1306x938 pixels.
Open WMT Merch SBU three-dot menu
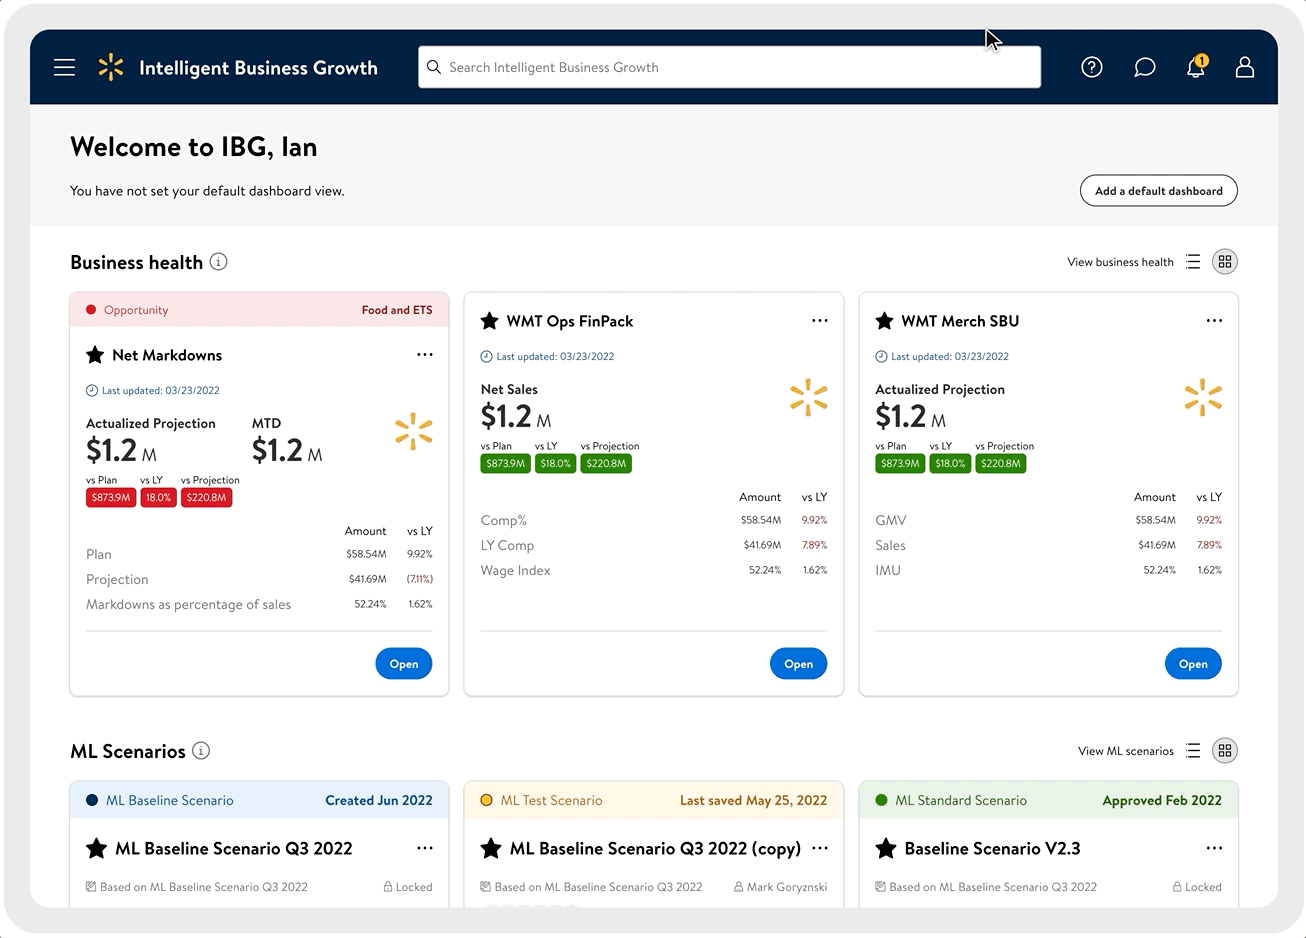click(1214, 321)
